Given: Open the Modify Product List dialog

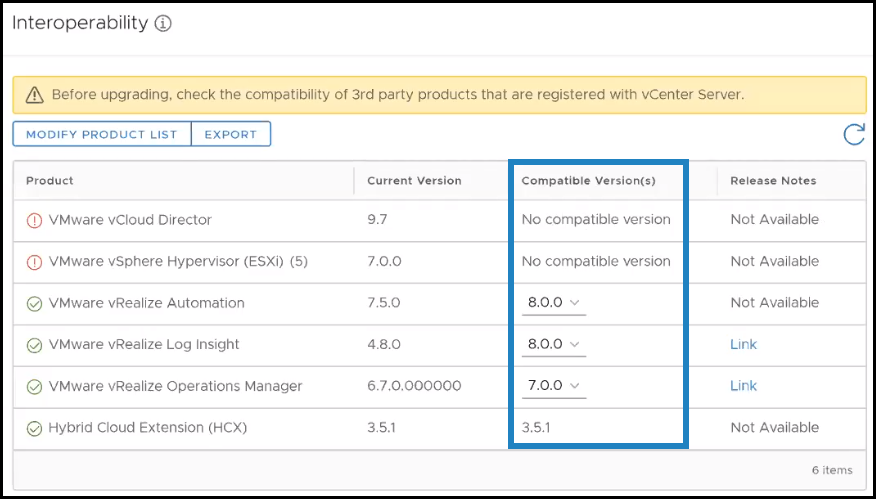Looking at the screenshot, I should [x=102, y=134].
